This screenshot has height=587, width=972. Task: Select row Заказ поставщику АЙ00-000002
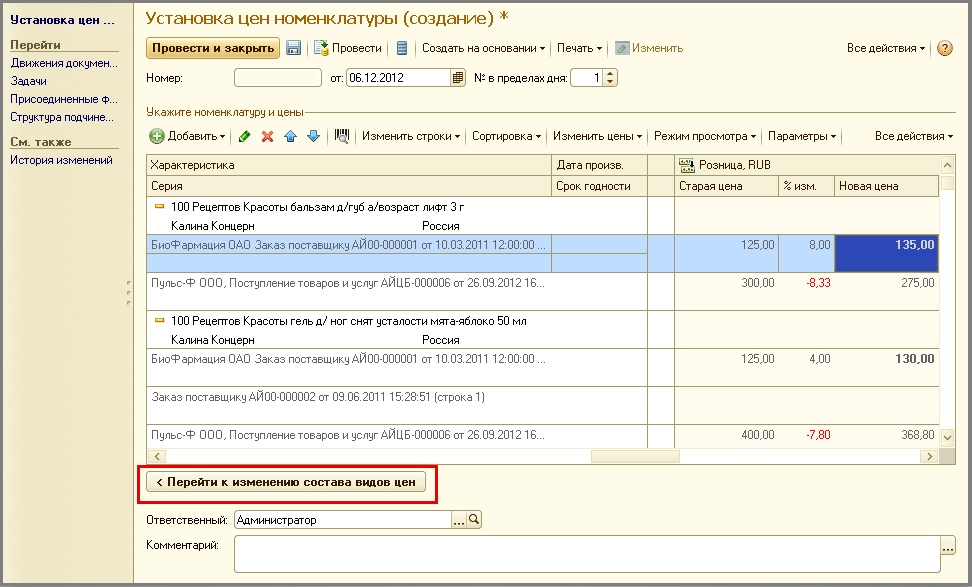click(x=397, y=405)
